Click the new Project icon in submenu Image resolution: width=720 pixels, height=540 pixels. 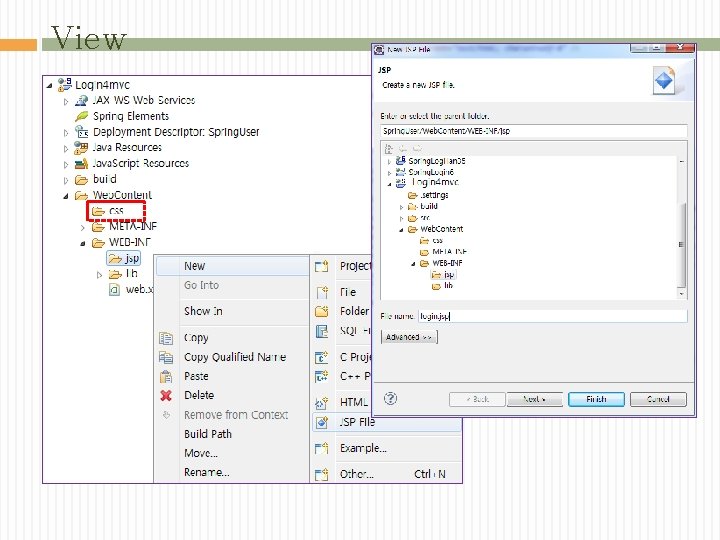322,266
